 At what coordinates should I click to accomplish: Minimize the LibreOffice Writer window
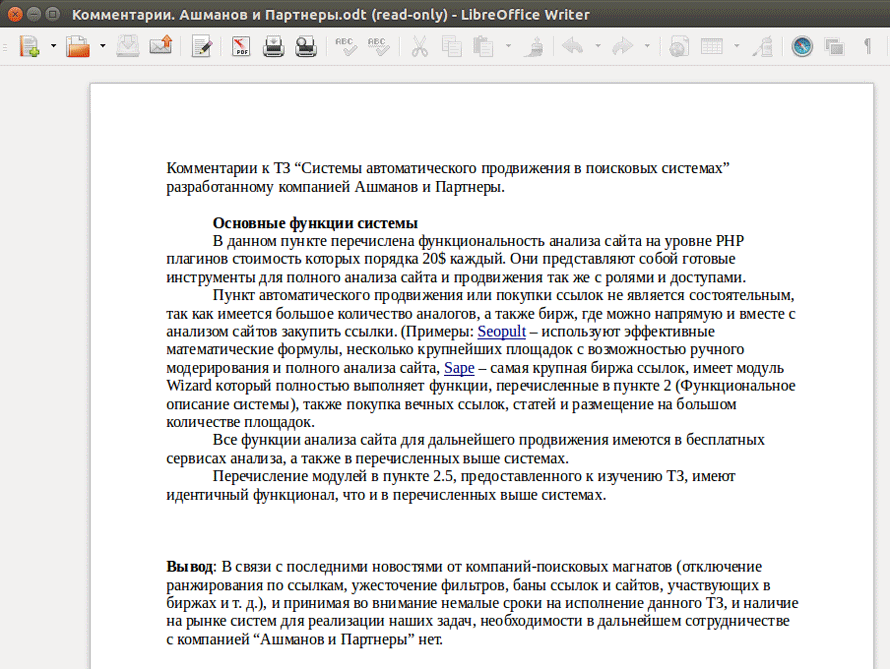[34, 14]
